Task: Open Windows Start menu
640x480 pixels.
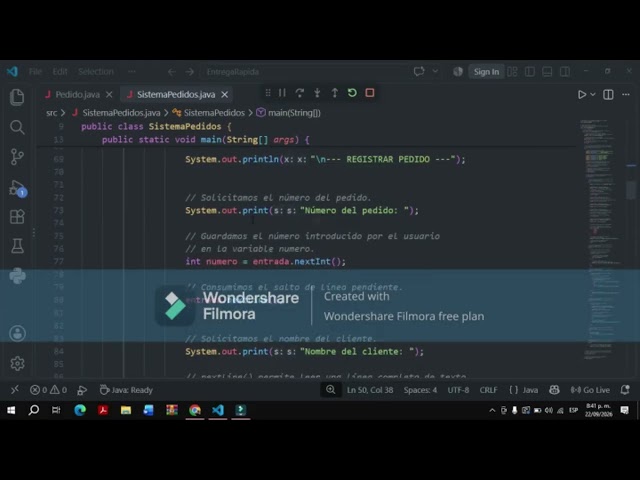Action: click(x=11, y=410)
